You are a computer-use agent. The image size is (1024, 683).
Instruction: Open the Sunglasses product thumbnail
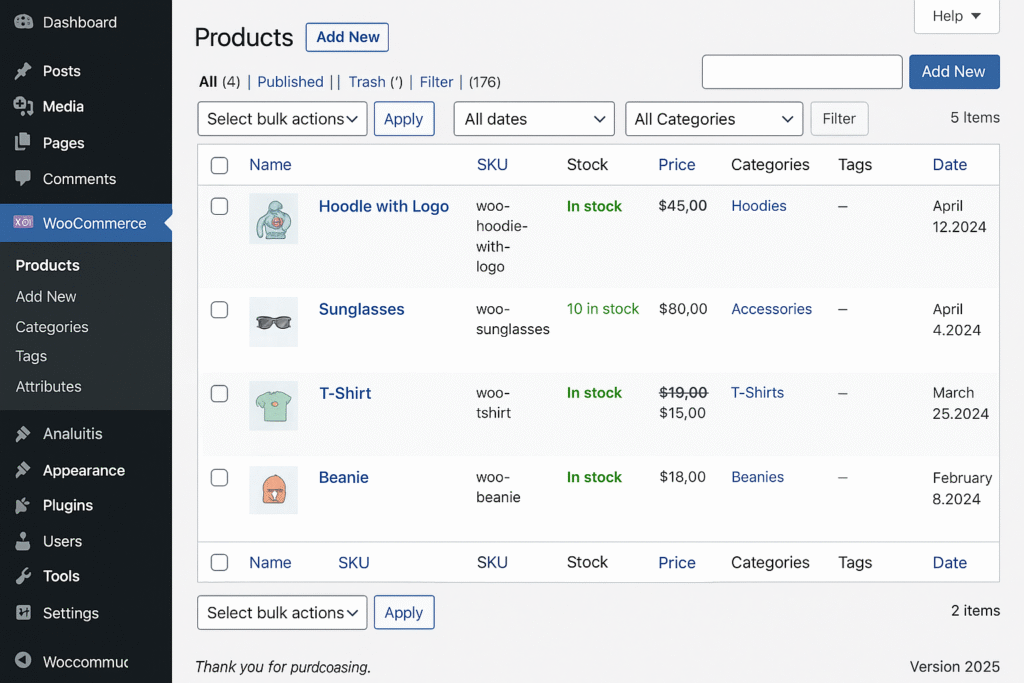point(274,322)
